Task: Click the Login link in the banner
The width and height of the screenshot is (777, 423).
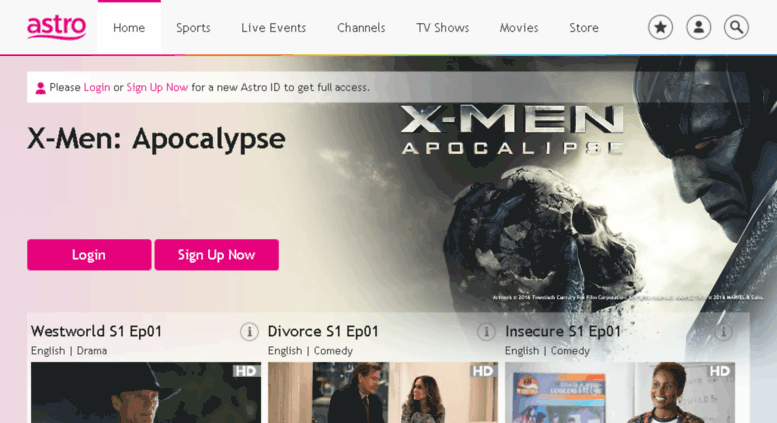Action: 97,88
